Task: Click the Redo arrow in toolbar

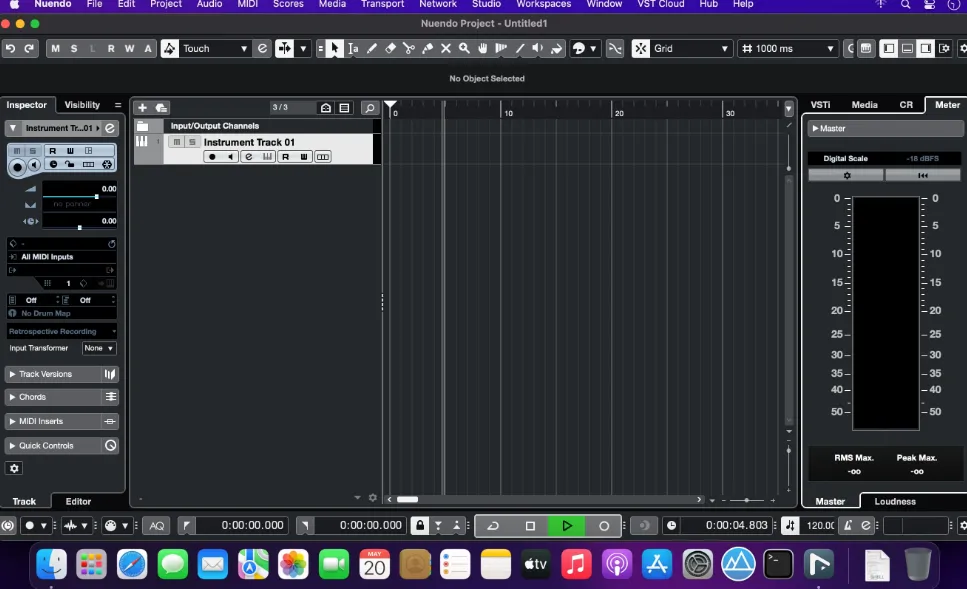Action: click(29, 48)
